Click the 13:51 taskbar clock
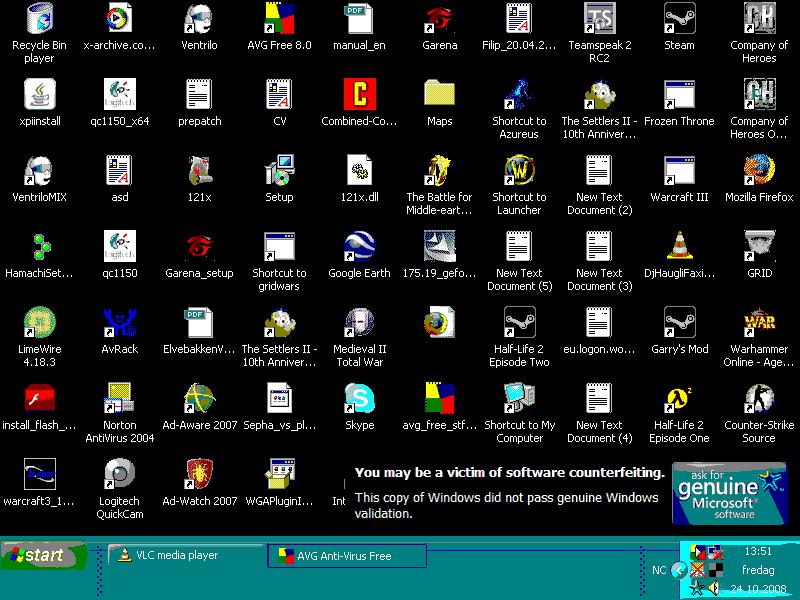 [758, 551]
